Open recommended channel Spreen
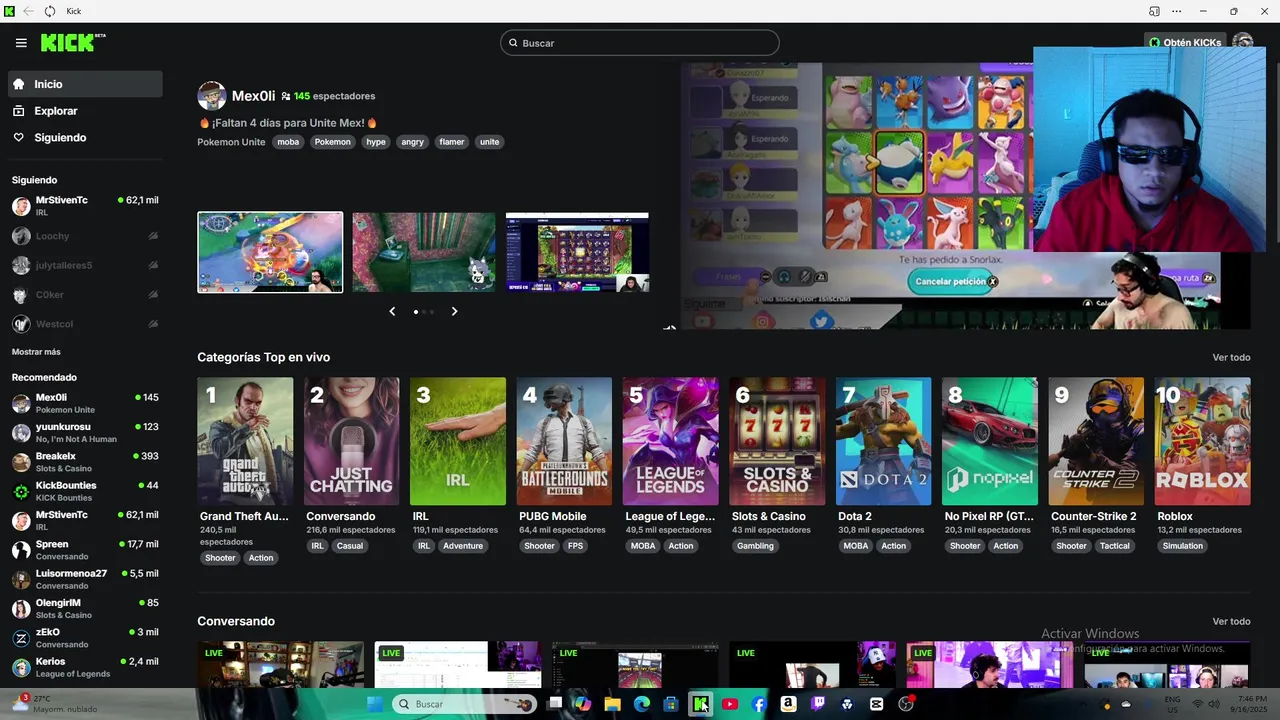 (x=85, y=550)
